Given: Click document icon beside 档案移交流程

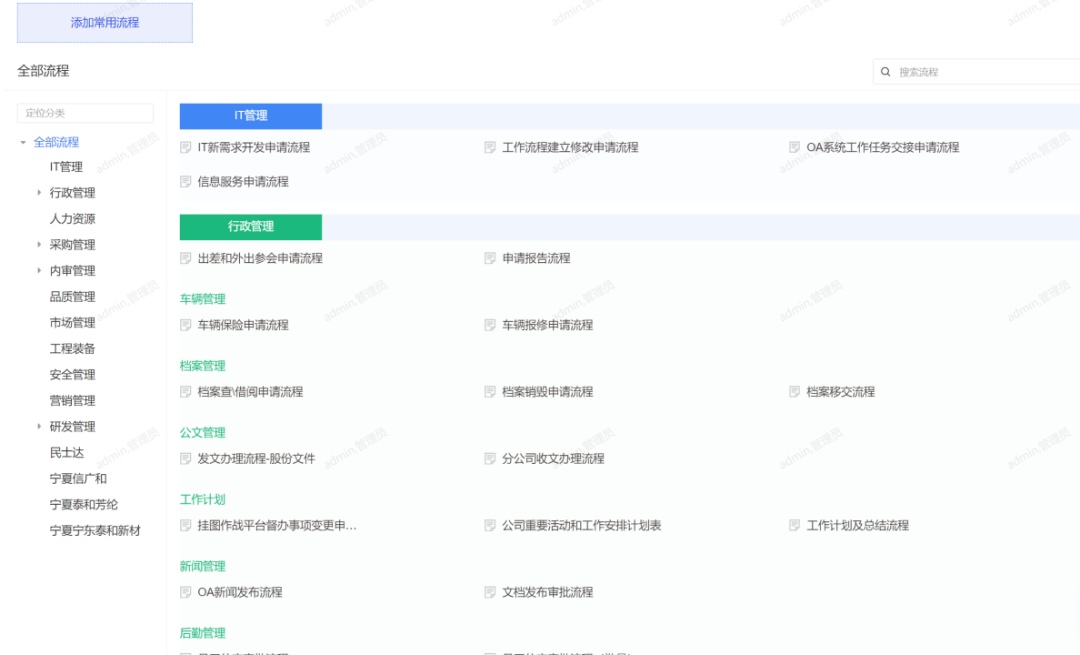Looking at the screenshot, I should click(794, 392).
